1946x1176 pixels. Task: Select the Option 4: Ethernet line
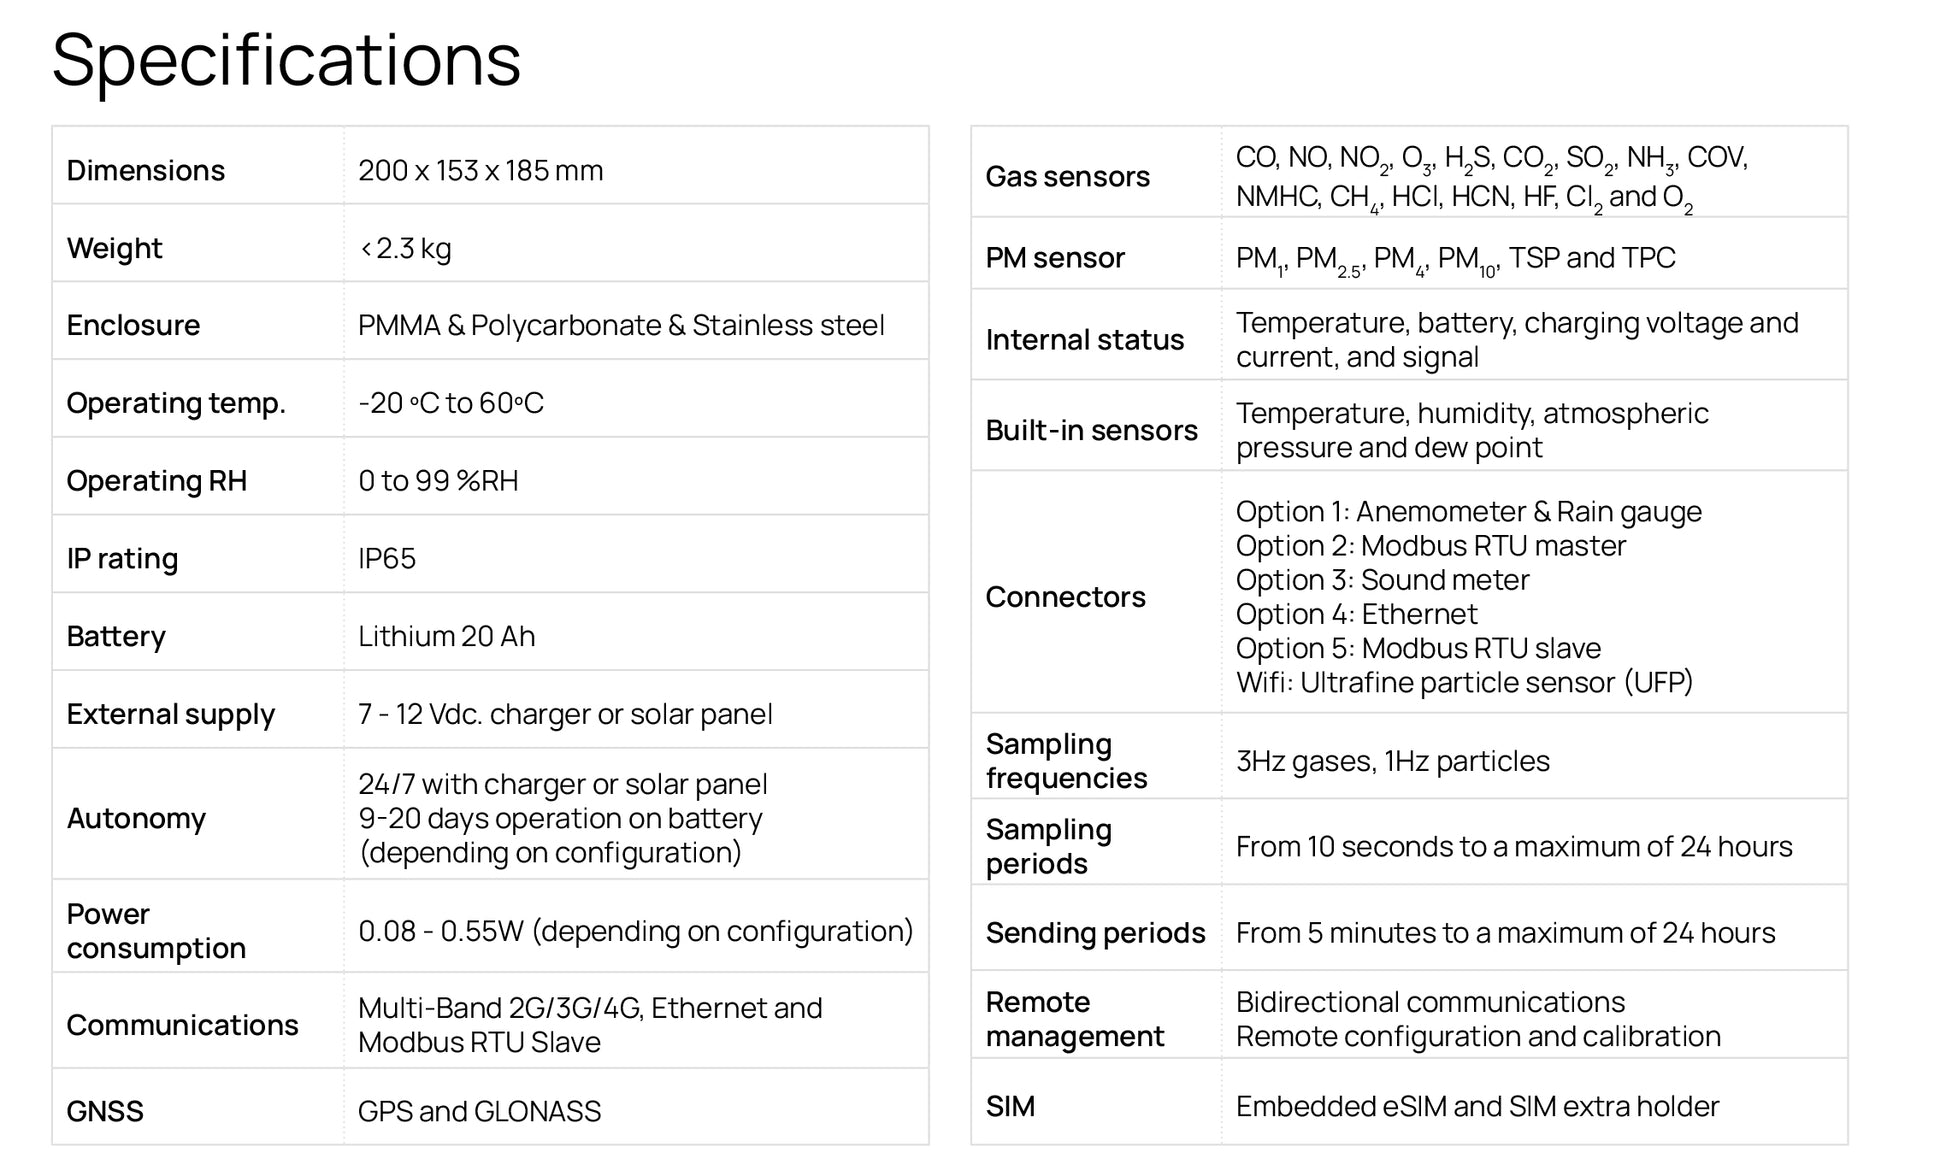[1356, 614]
